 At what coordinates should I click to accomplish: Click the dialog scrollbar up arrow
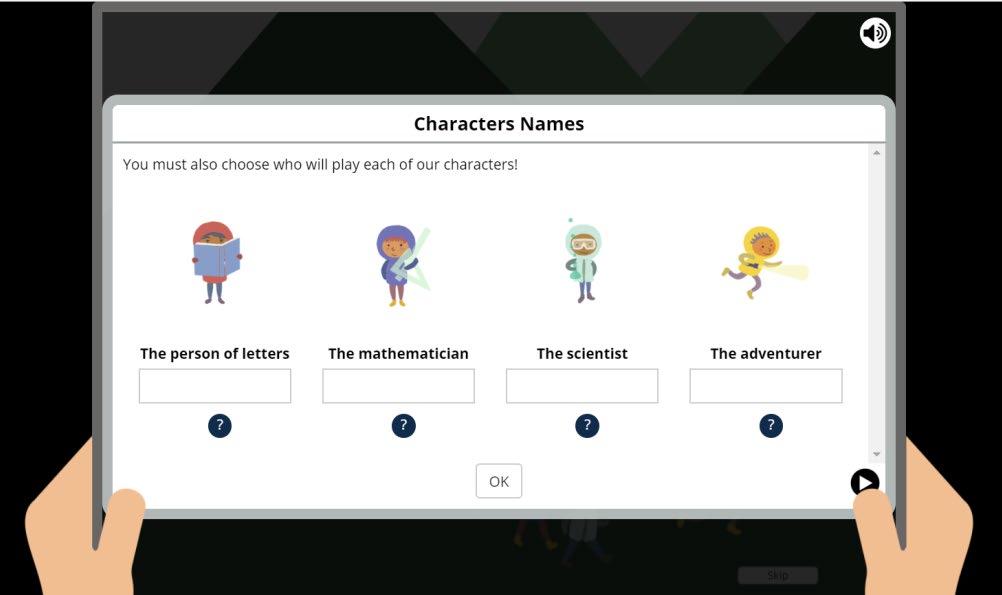tap(877, 153)
